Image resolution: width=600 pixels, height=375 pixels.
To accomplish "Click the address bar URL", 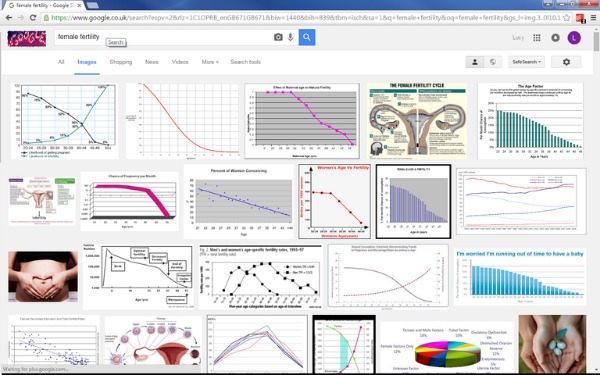I will pyautogui.click(x=305, y=18).
